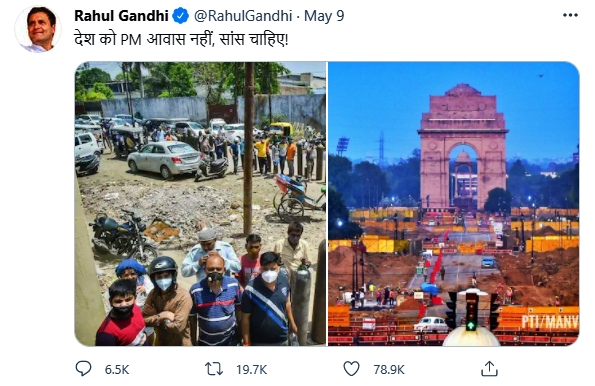Open the three-dot more options menu
Viewport: 595px width, 386px height.
(x=570, y=15)
